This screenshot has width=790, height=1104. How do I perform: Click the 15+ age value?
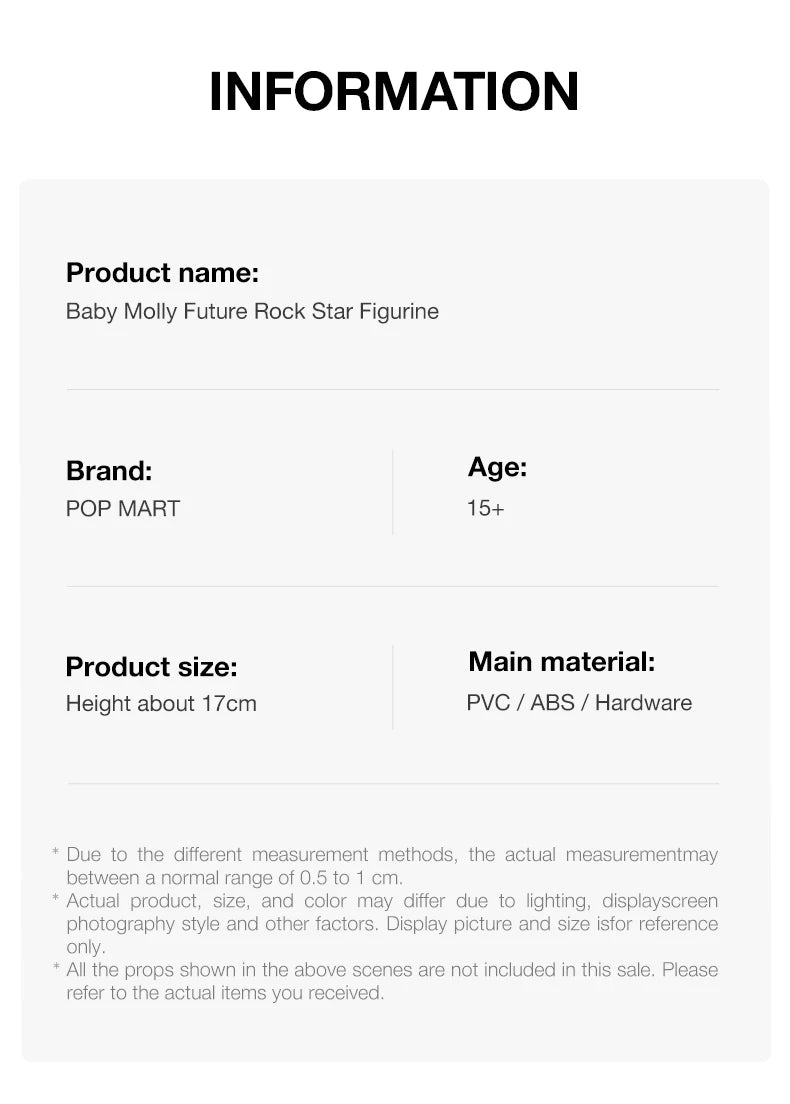click(x=485, y=508)
